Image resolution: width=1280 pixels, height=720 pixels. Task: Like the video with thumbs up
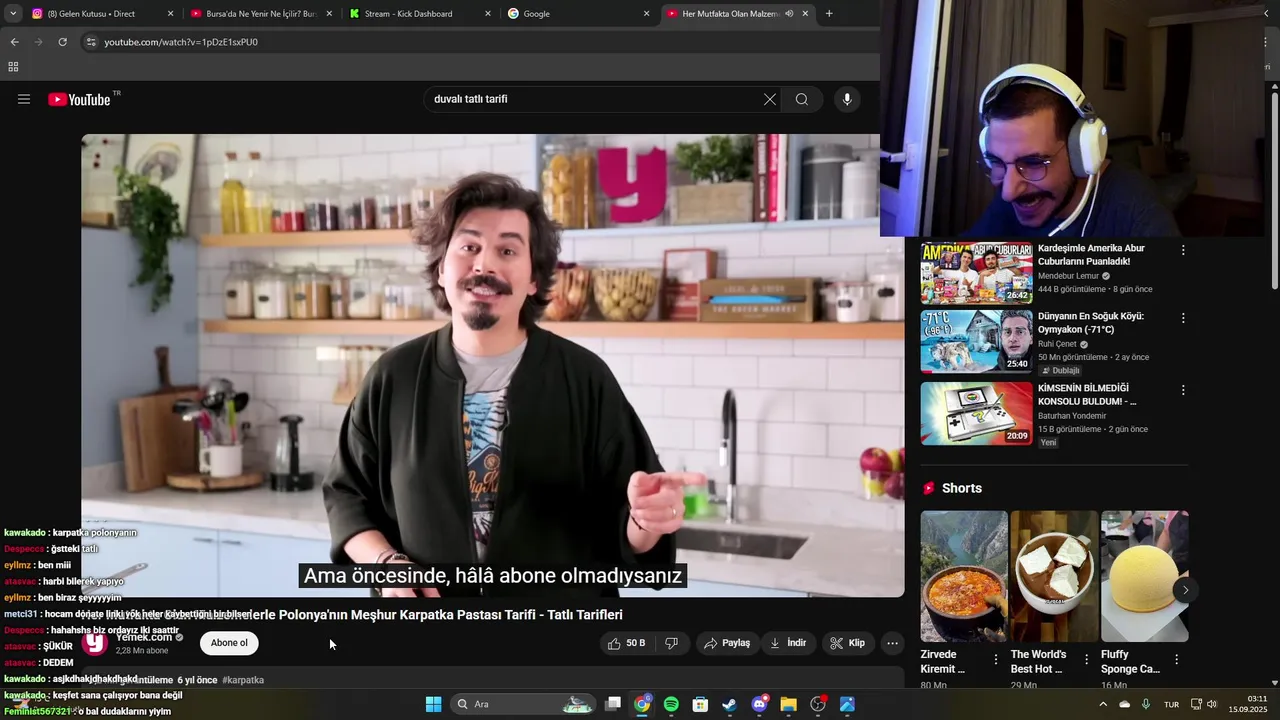tap(627, 643)
